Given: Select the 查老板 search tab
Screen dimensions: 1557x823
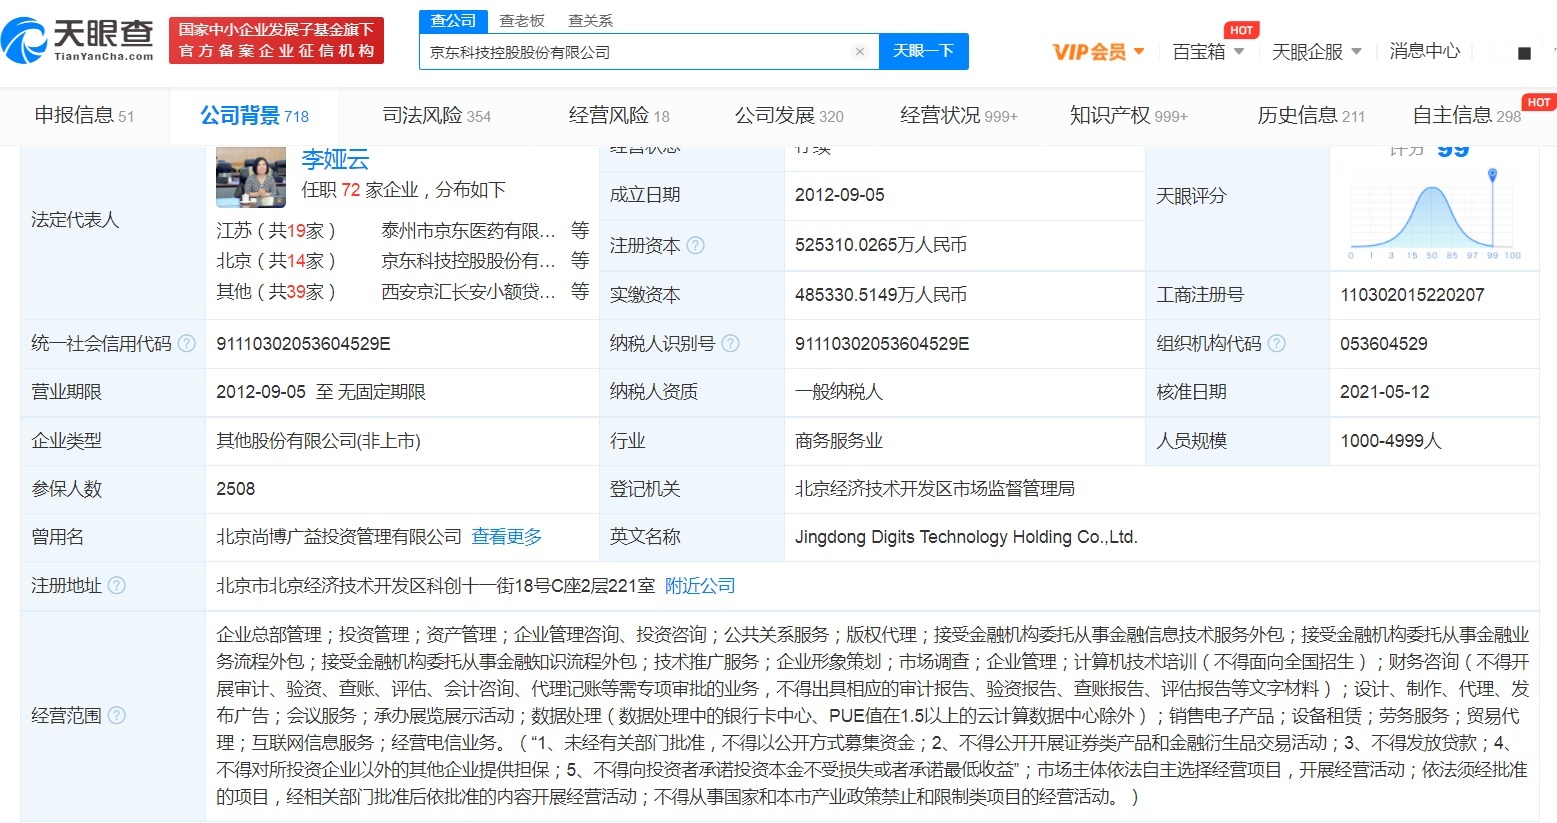Looking at the screenshot, I should [x=522, y=20].
